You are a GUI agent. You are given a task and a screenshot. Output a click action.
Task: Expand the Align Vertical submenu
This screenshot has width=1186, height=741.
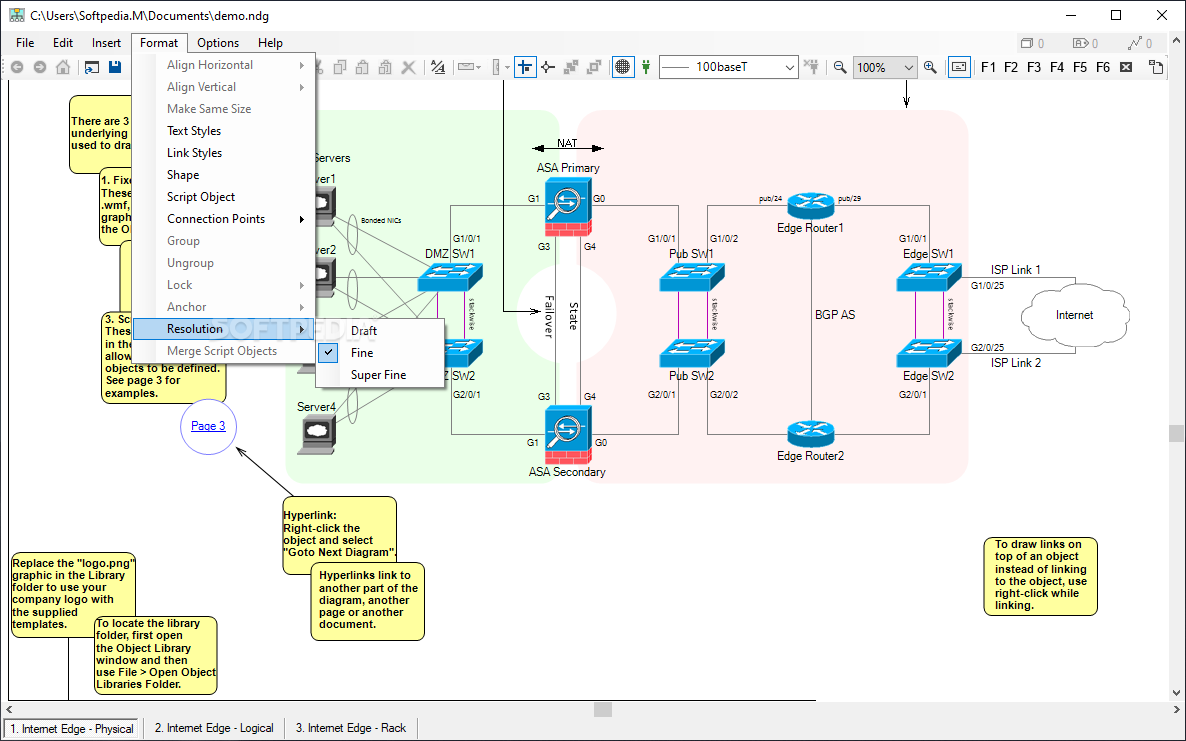(224, 87)
